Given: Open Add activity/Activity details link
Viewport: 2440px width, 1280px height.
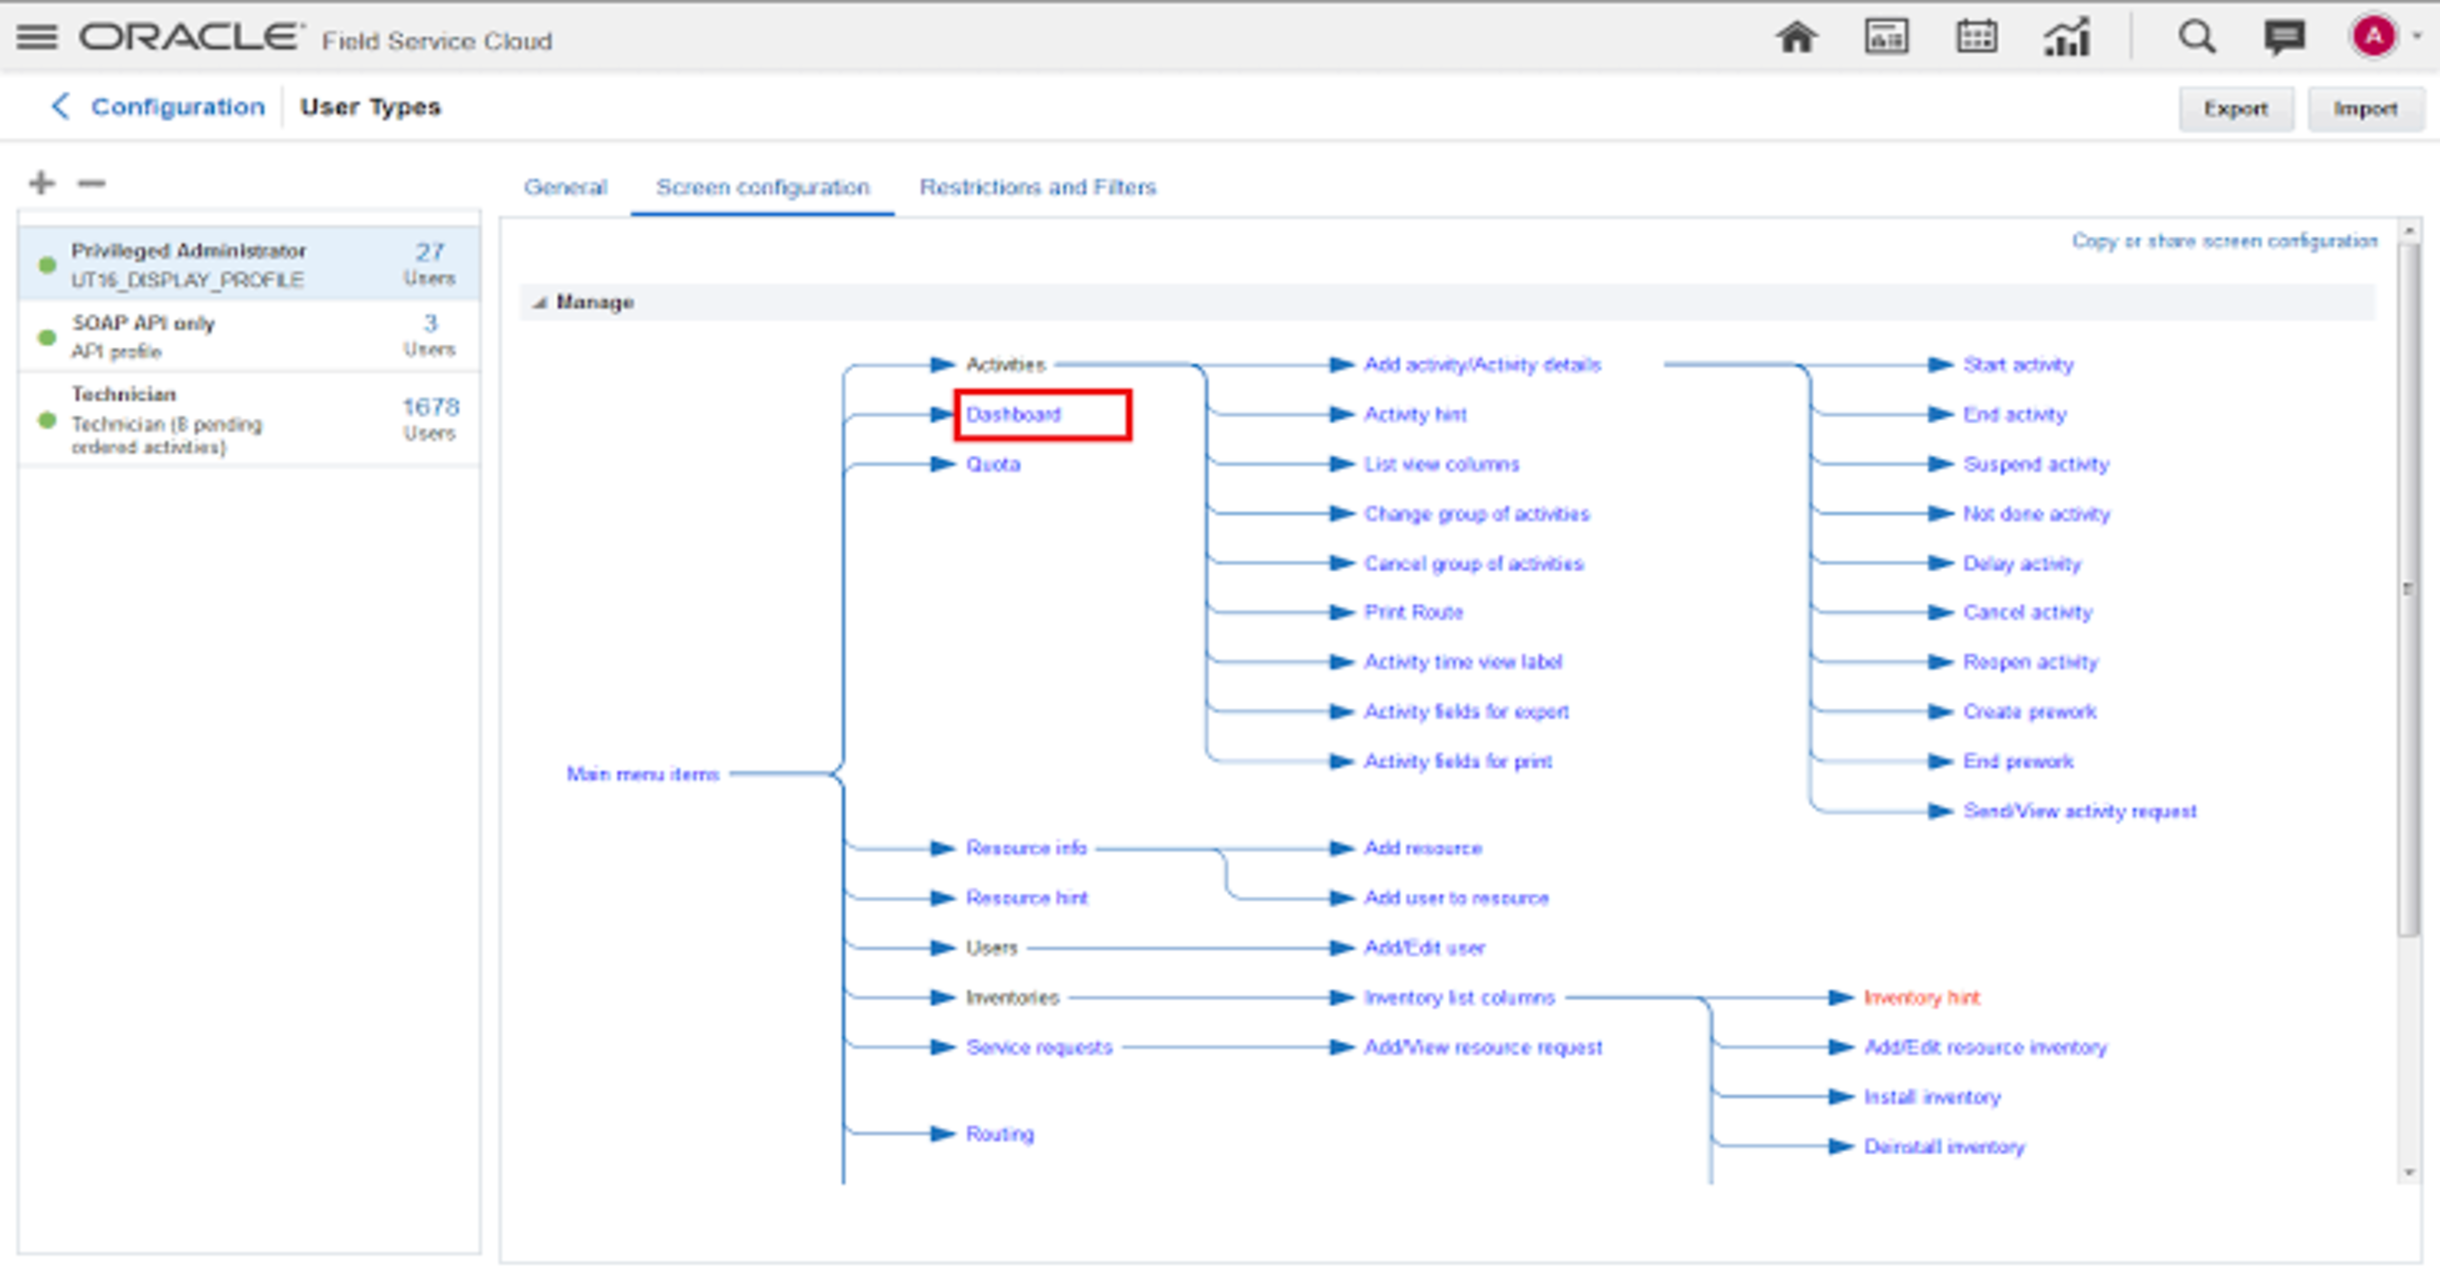Looking at the screenshot, I should (1482, 364).
